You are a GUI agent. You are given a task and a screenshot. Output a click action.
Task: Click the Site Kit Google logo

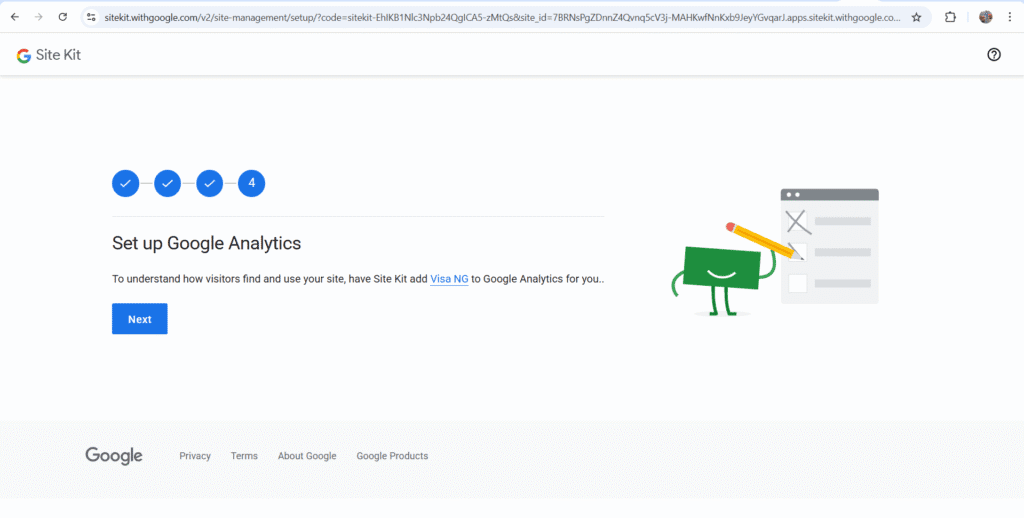(24, 56)
